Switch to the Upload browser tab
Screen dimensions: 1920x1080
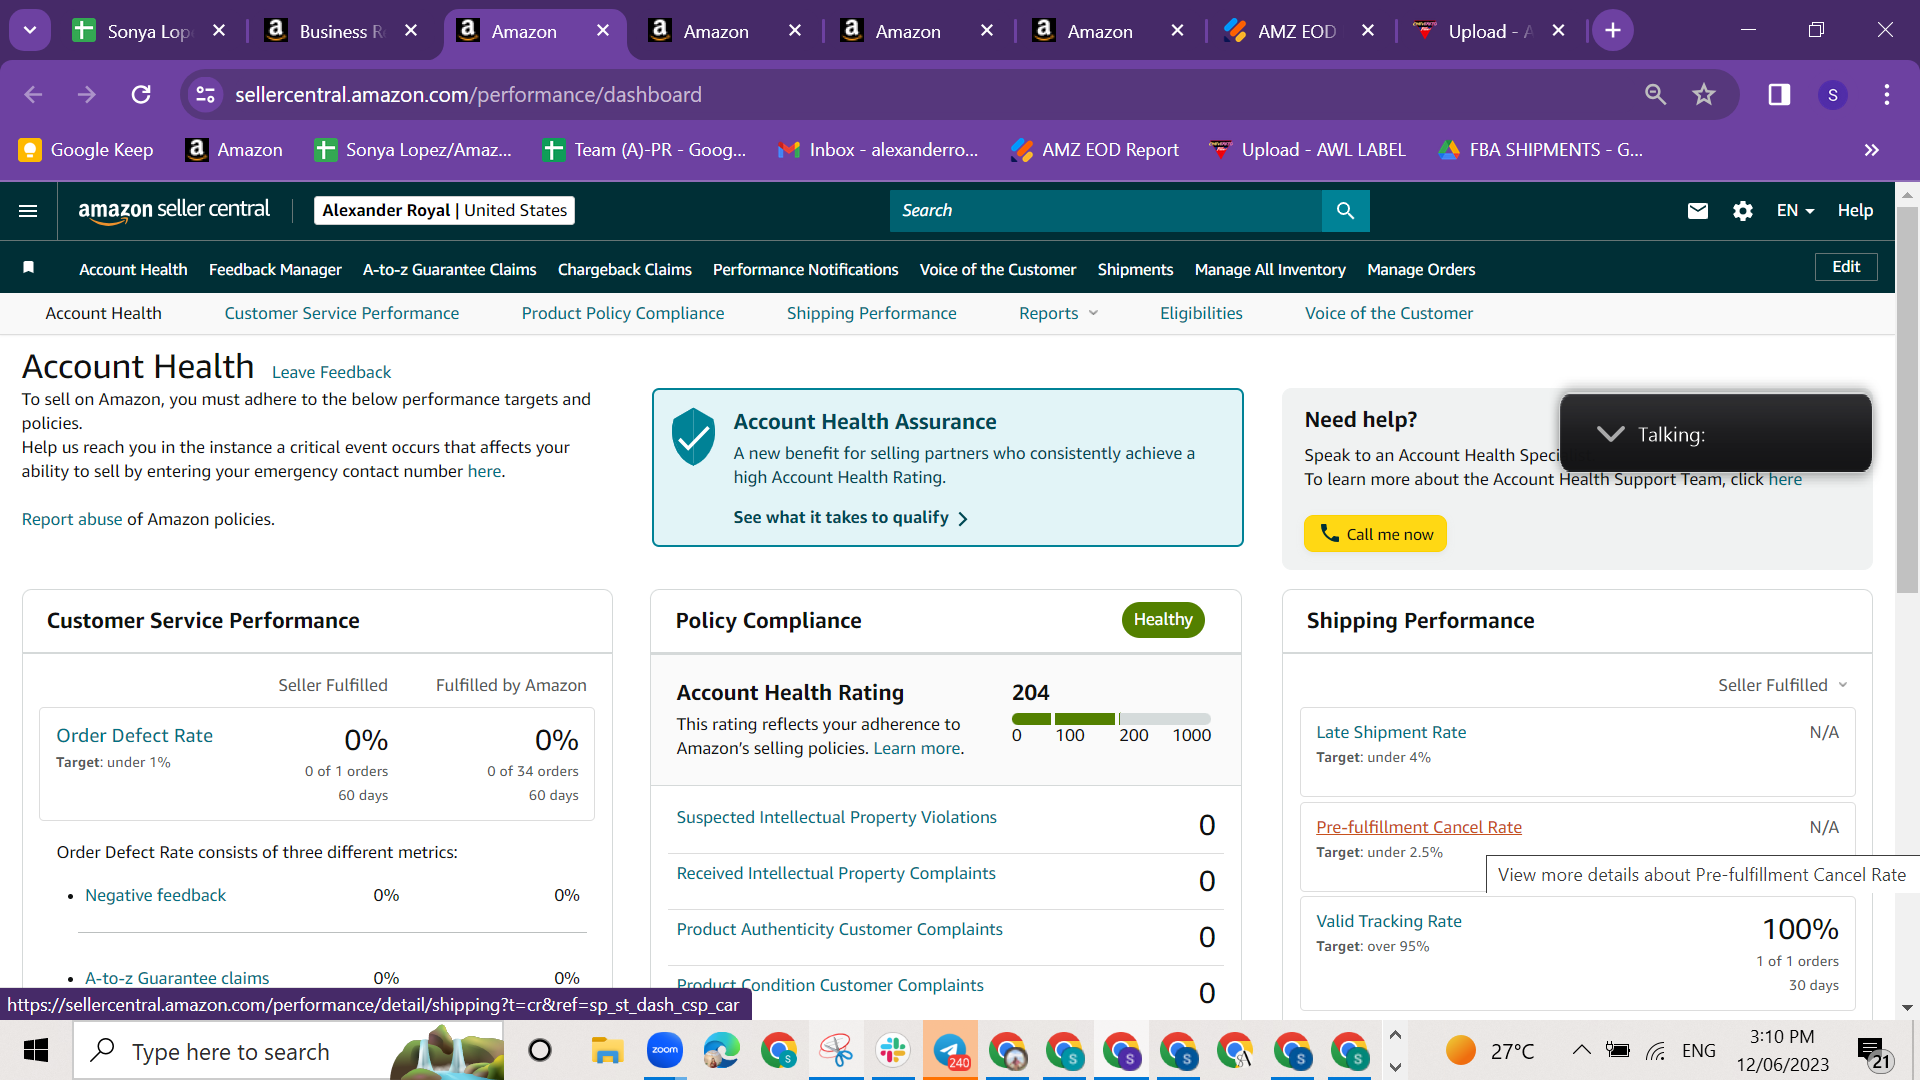coord(1492,31)
